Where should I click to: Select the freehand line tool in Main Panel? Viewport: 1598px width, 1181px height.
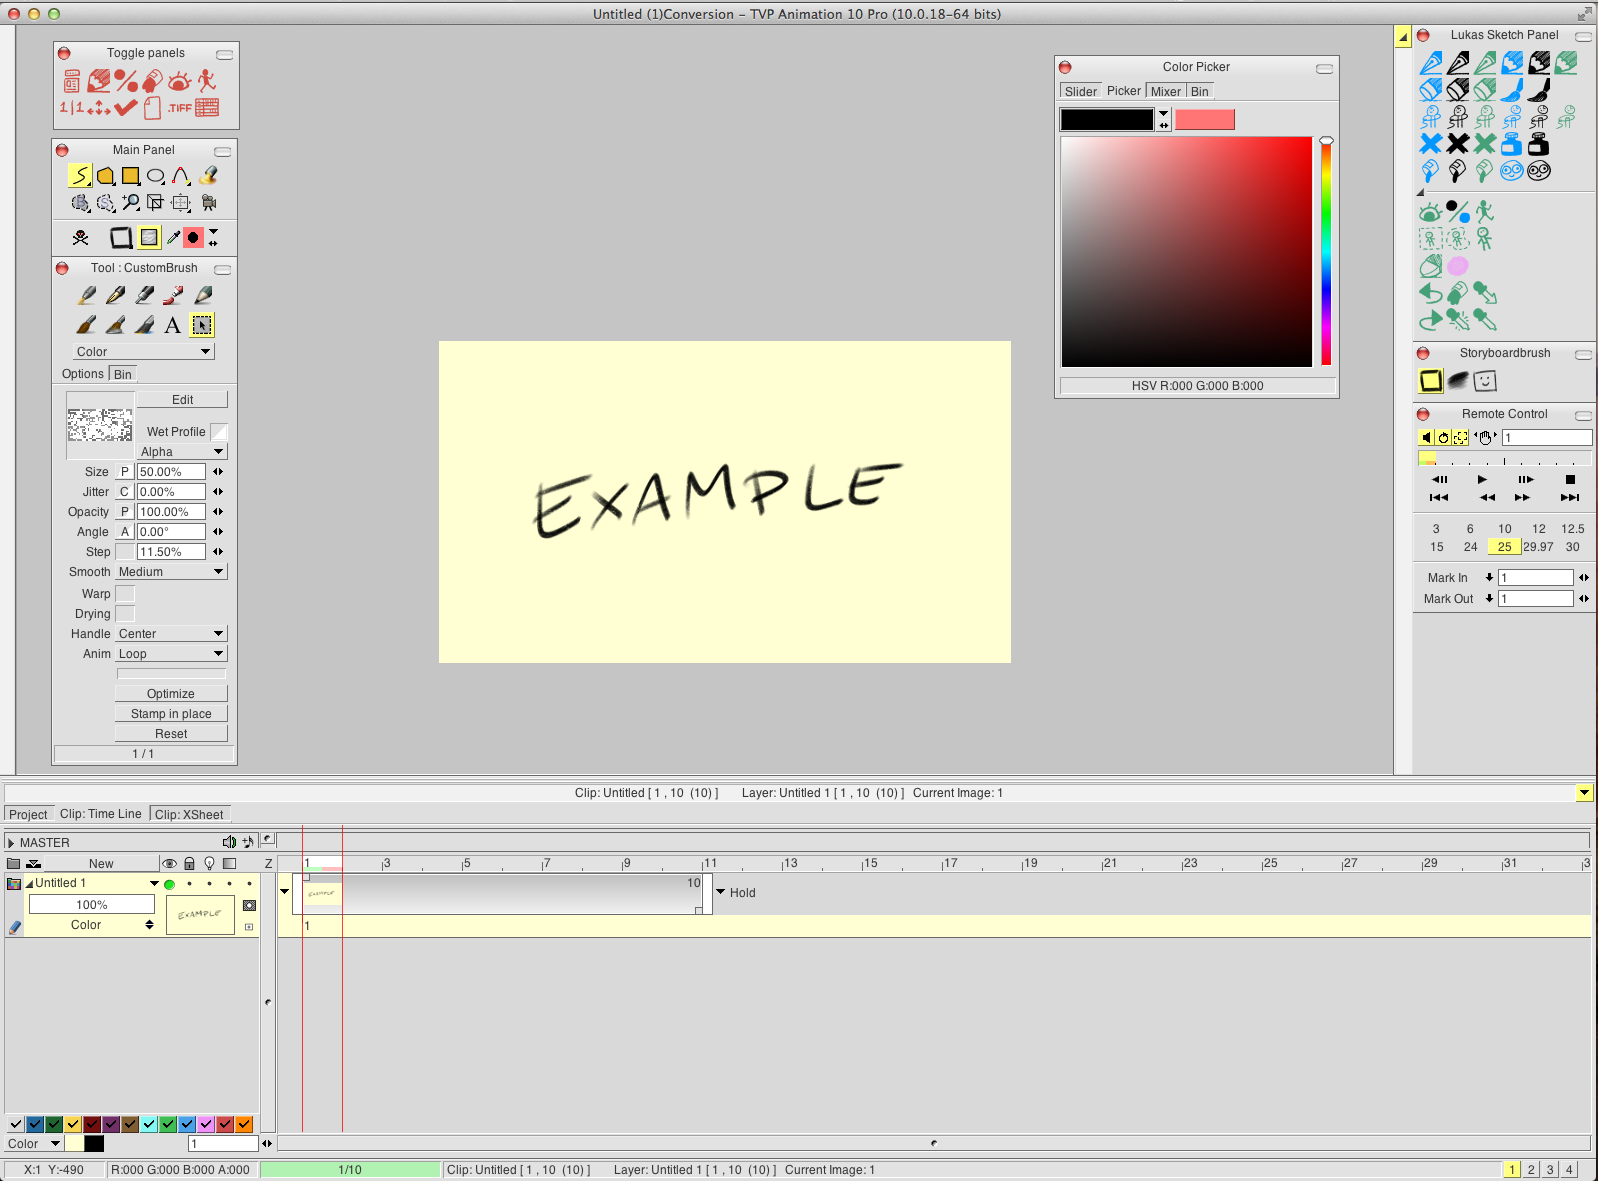pyautogui.click(x=80, y=176)
